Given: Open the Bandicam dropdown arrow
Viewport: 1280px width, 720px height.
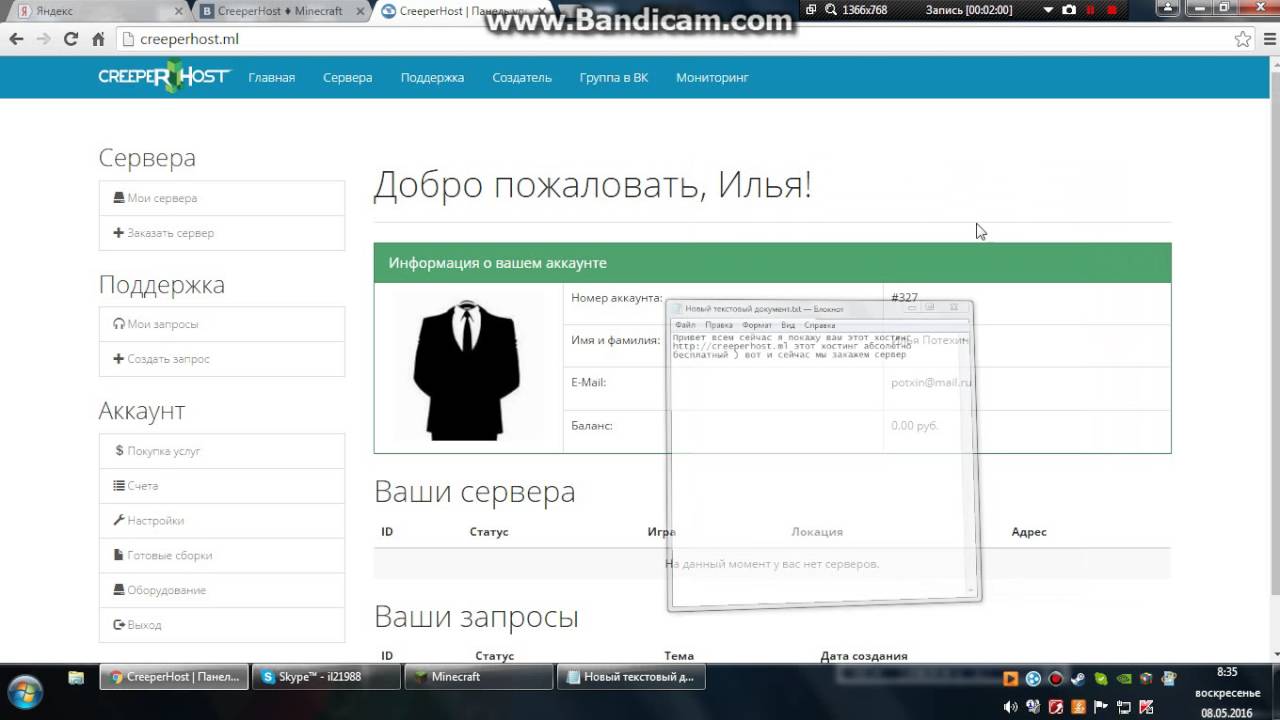Looking at the screenshot, I should pos(1048,10).
